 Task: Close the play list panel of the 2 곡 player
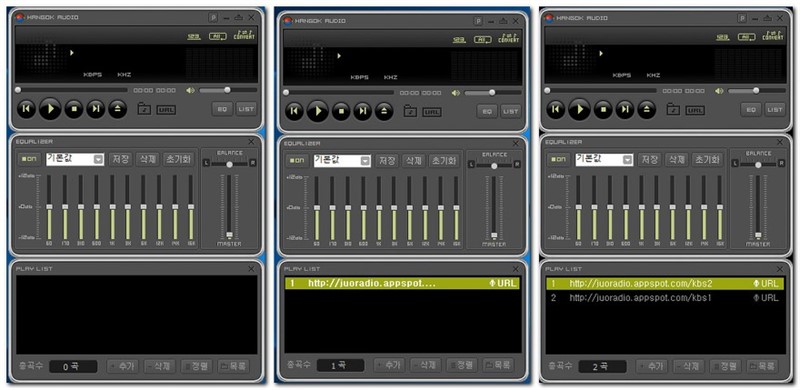[780, 269]
